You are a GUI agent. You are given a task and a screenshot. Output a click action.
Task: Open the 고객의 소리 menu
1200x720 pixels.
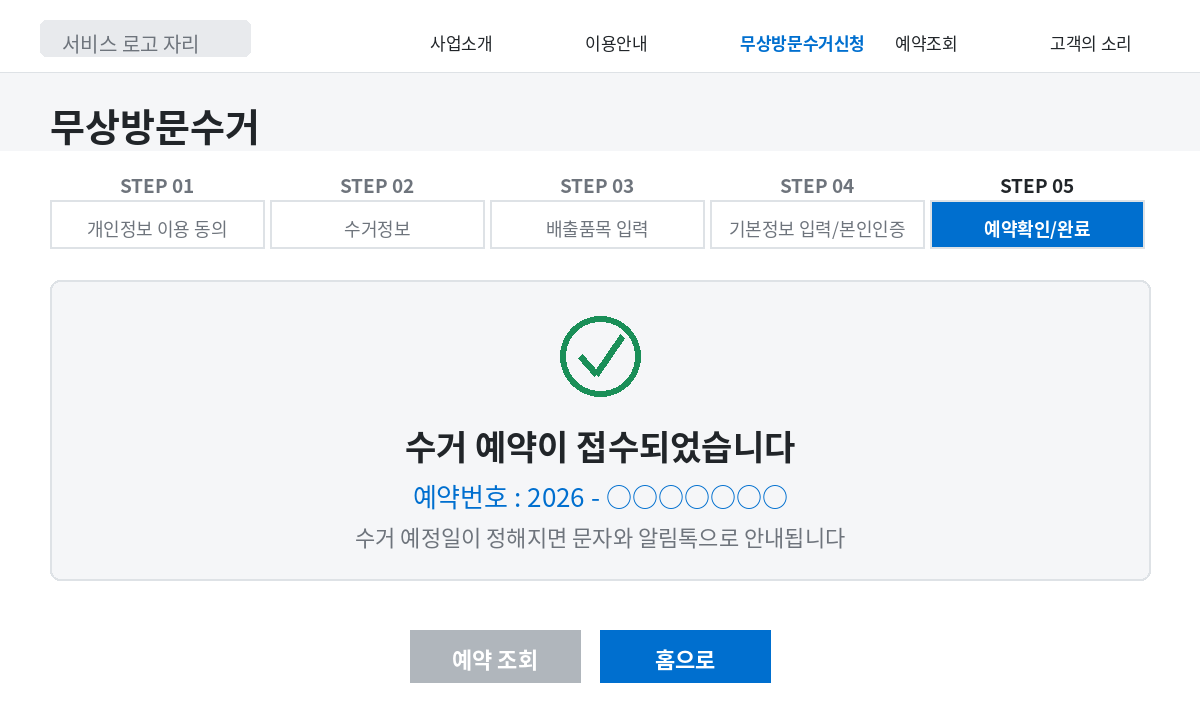[x=1090, y=43]
